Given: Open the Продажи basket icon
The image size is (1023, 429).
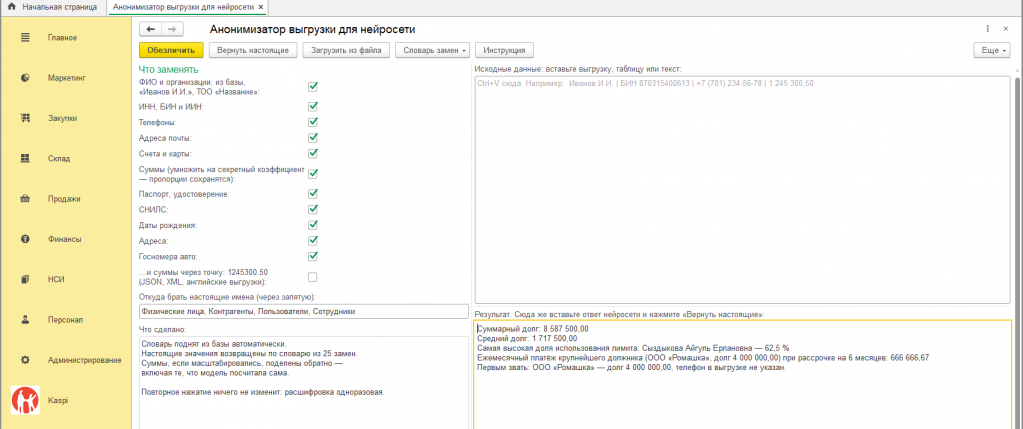Looking at the screenshot, I should click(25, 199).
